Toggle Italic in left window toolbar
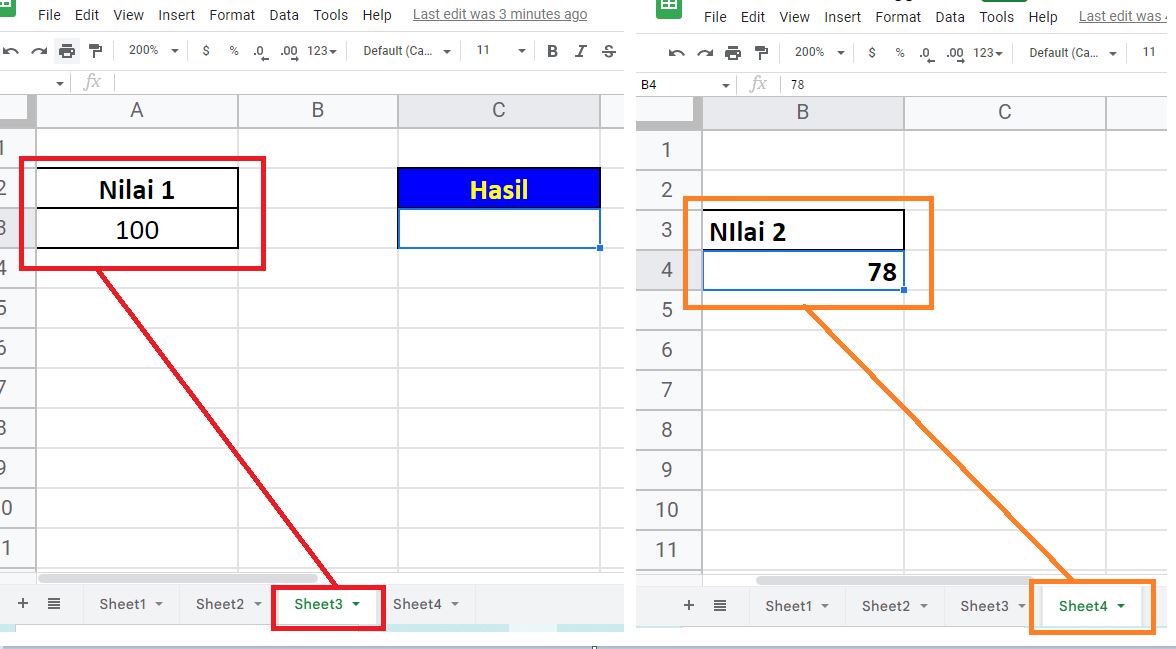This screenshot has width=1176, height=649. coord(580,51)
